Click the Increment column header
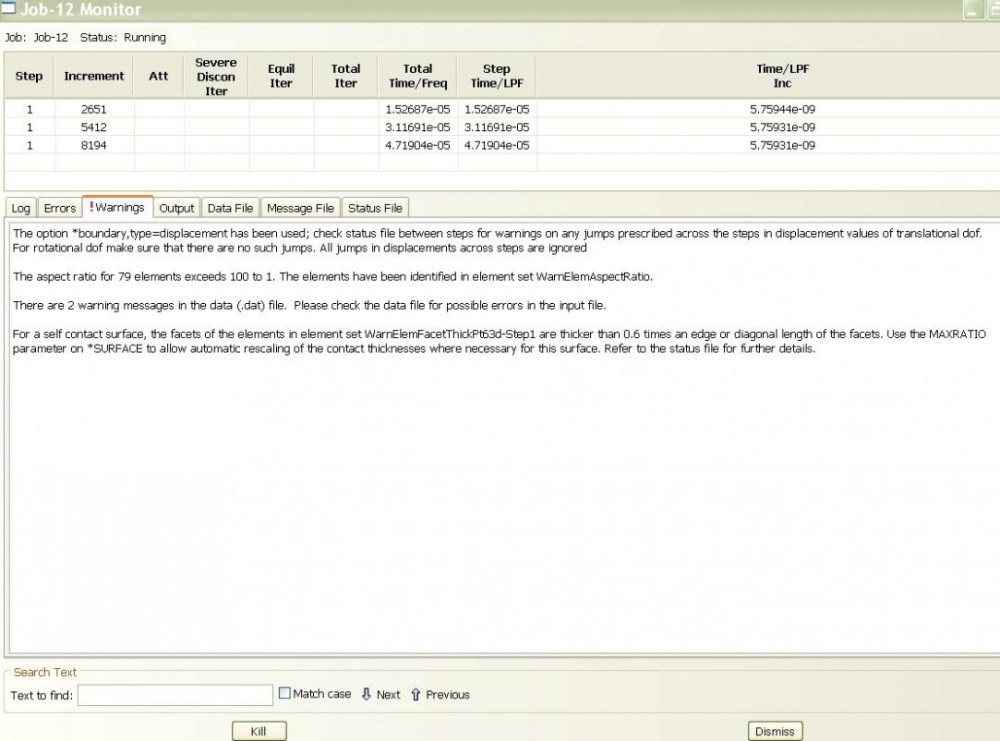1000x741 pixels. tap(94, 76)
